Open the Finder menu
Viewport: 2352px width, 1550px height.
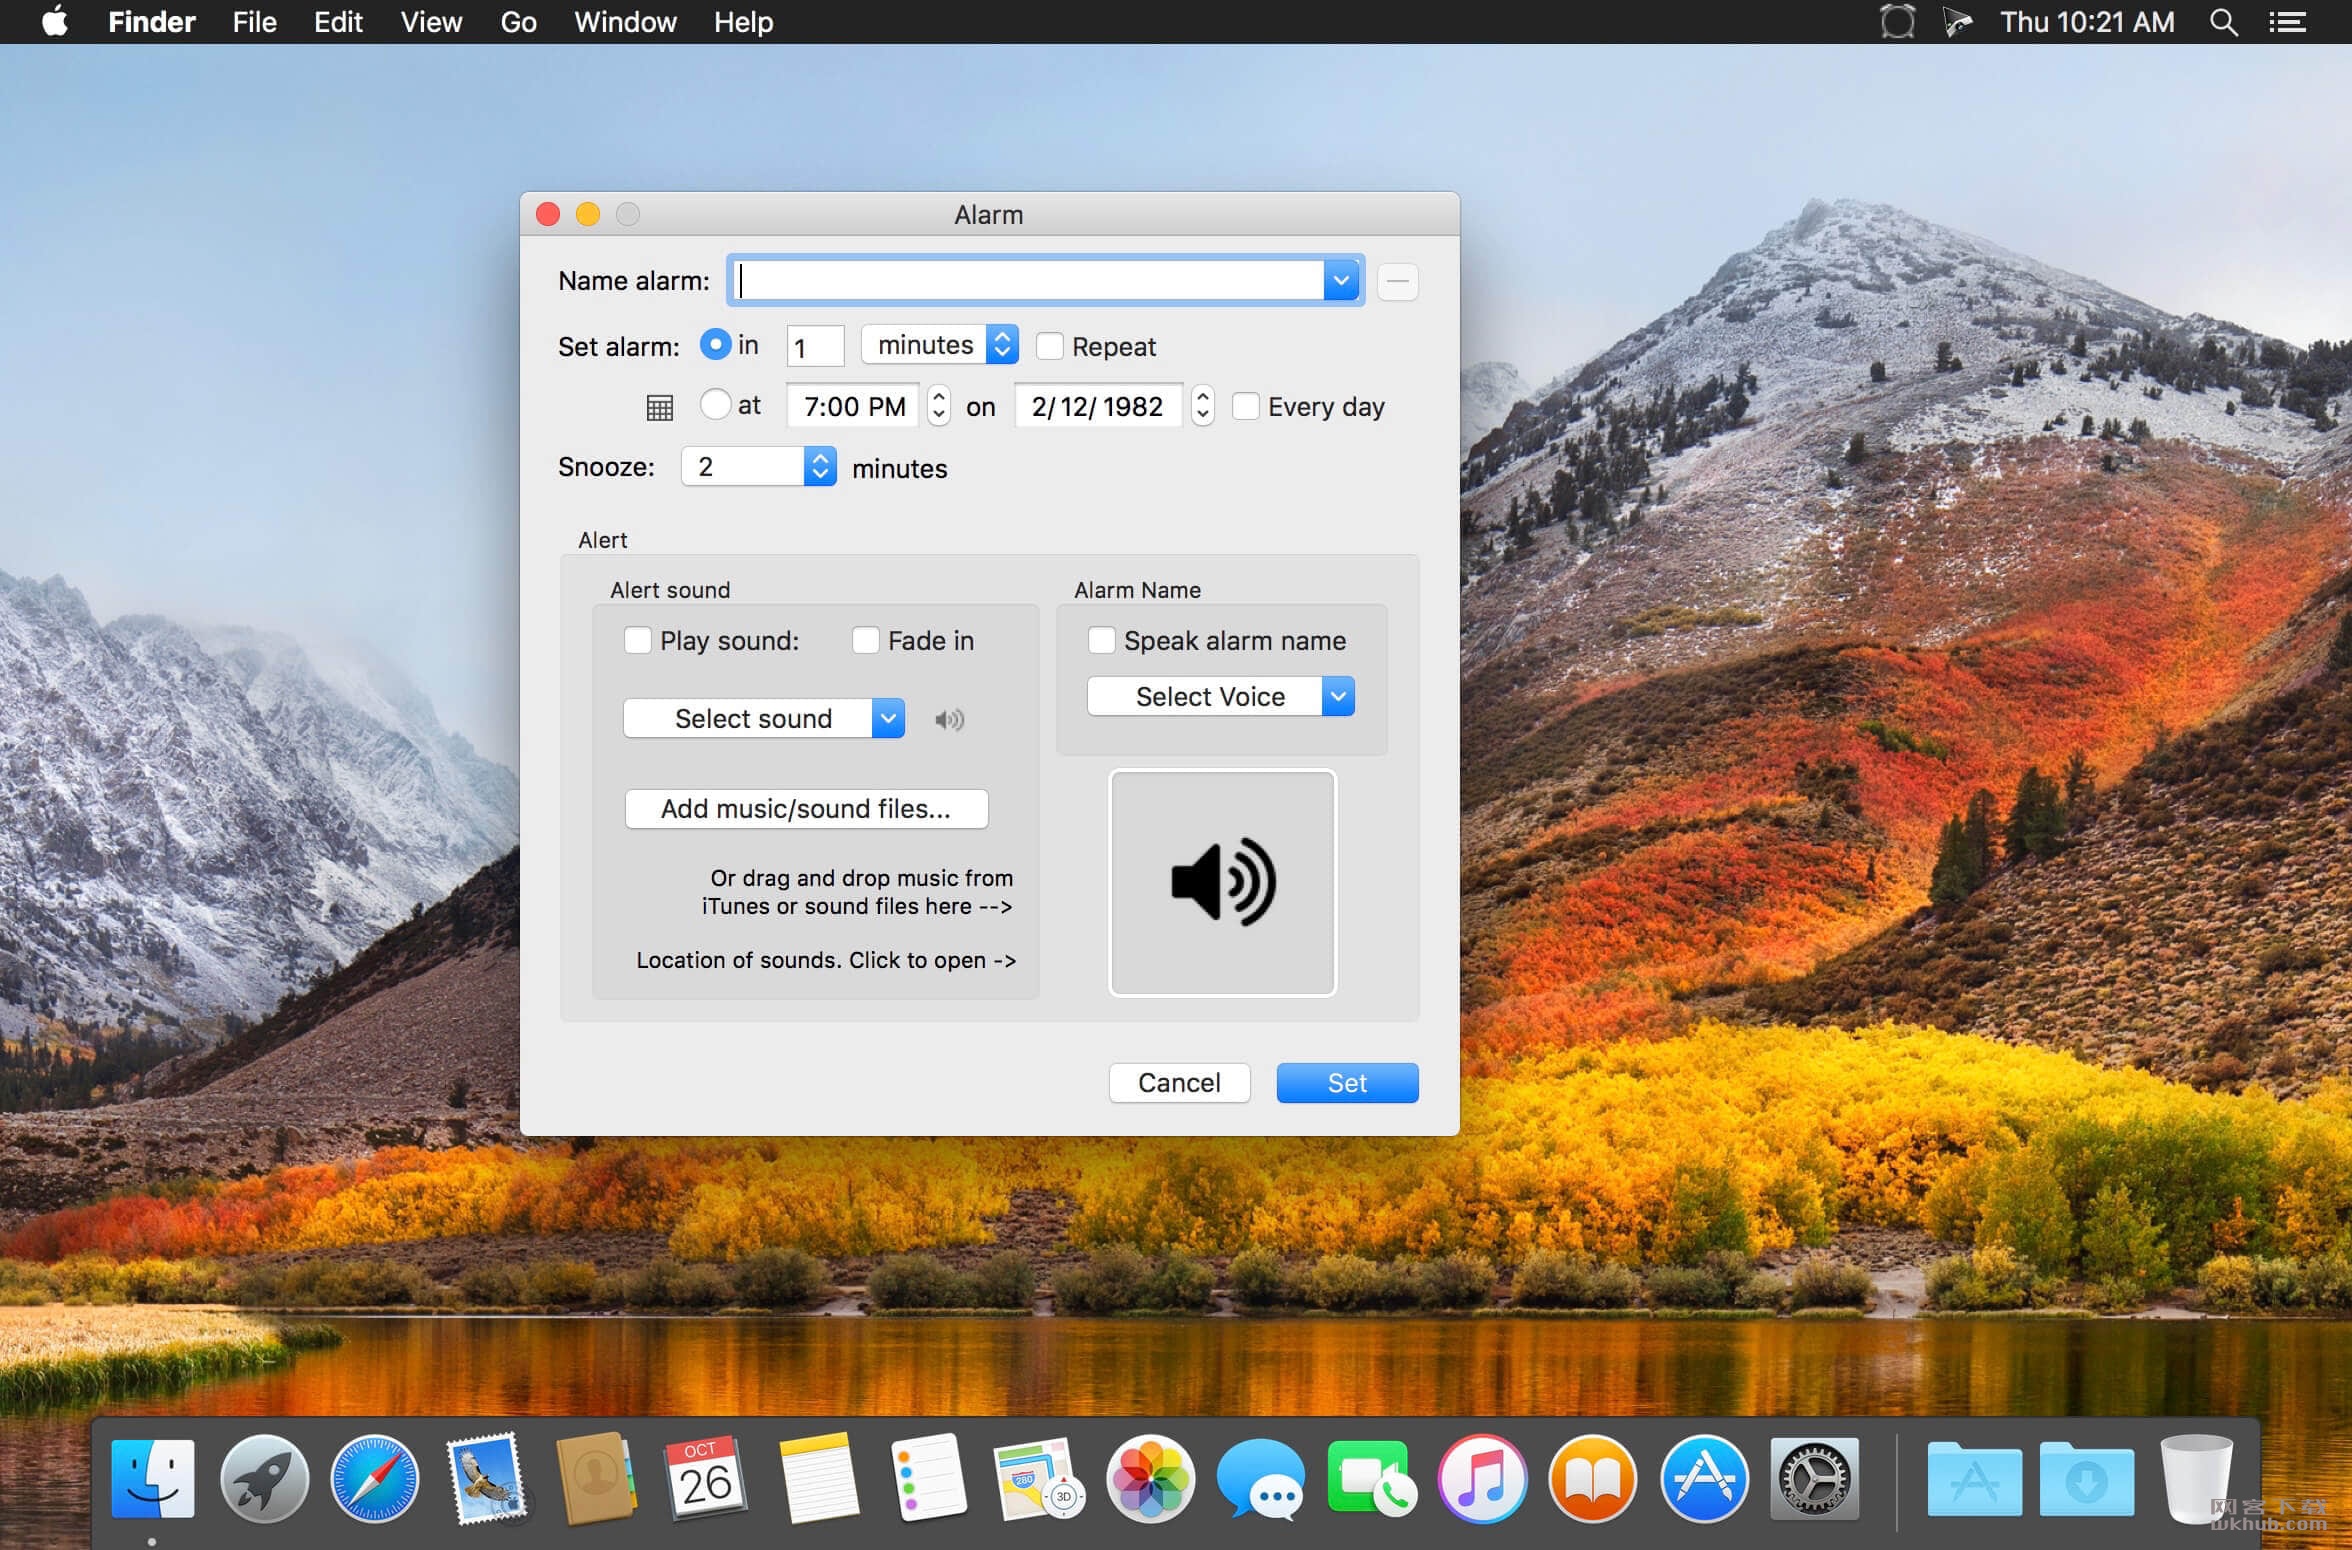152,22
